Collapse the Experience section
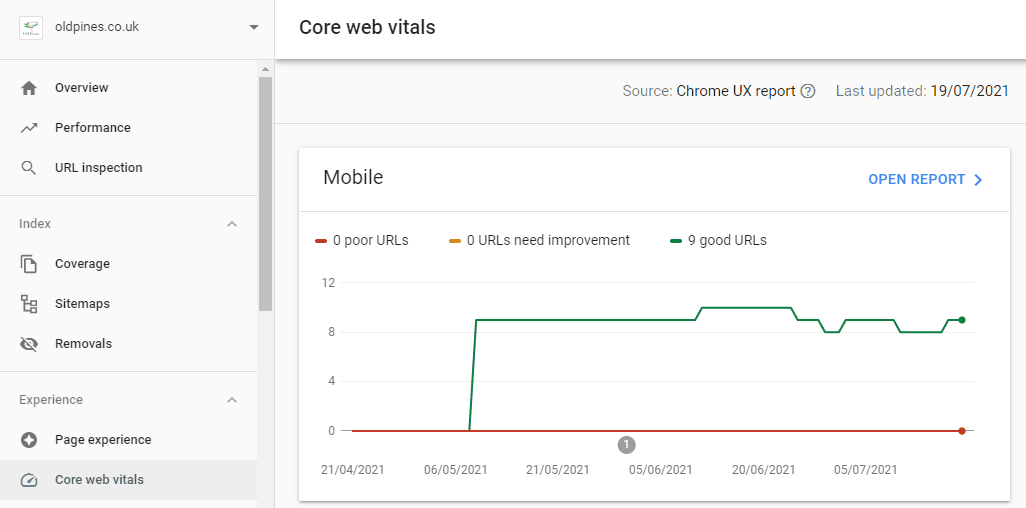 [232, 400]
